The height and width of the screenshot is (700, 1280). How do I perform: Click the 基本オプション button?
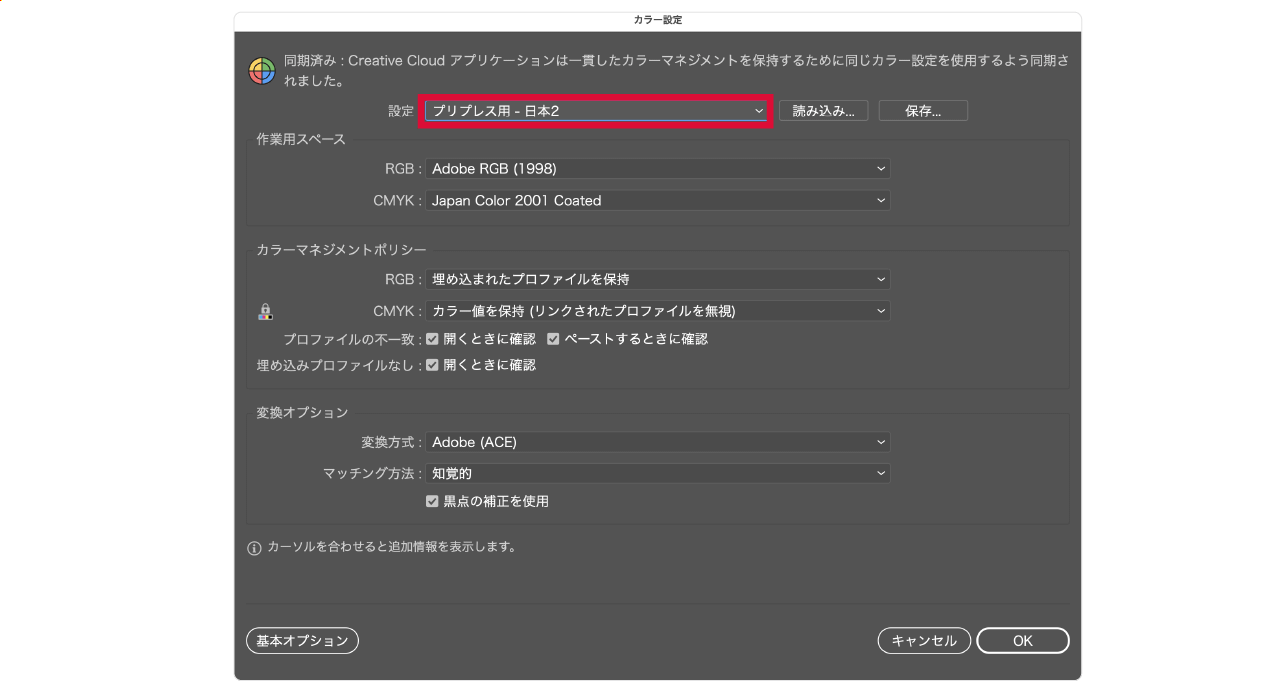[302, 641]
